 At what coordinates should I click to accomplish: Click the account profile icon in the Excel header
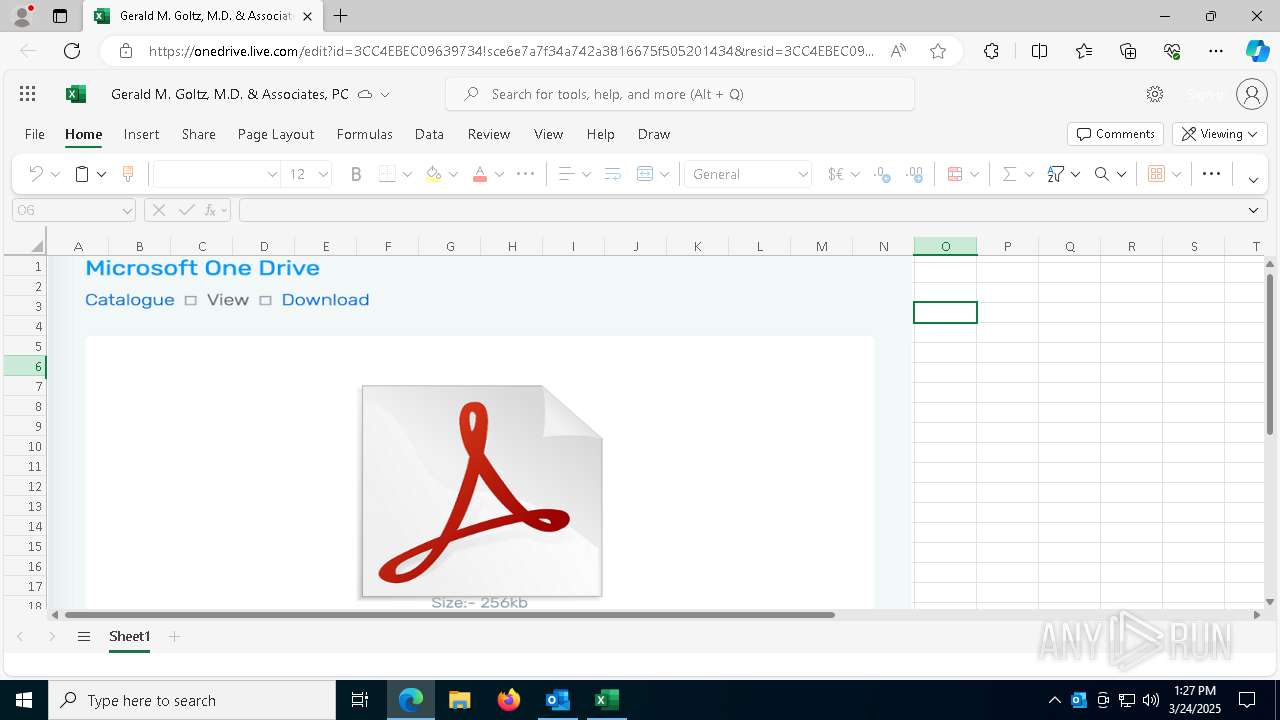pos(1252,94)
